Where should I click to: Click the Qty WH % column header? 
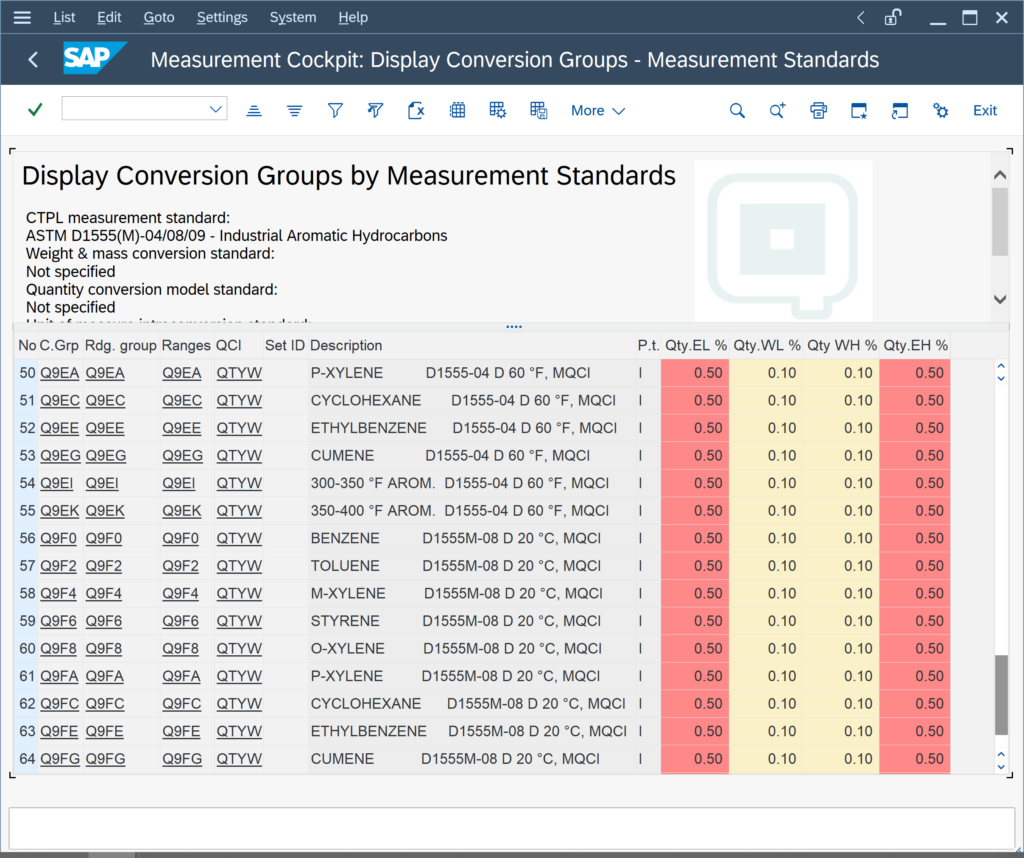point(842,345)
